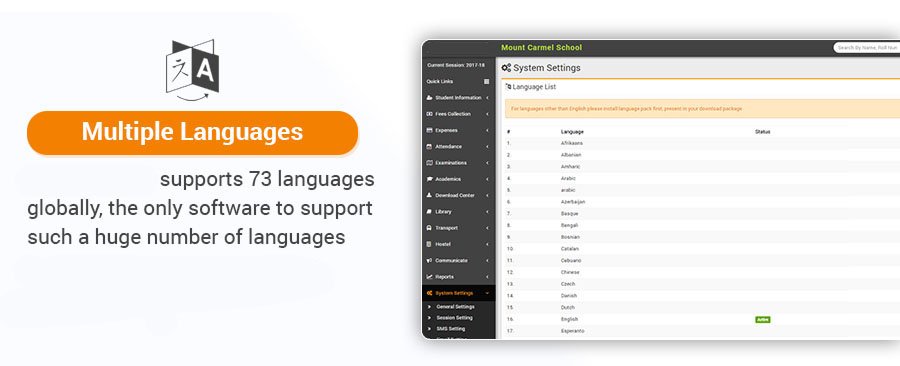
Task: Select the Azerbaijan language row
Action: point(701,202)
